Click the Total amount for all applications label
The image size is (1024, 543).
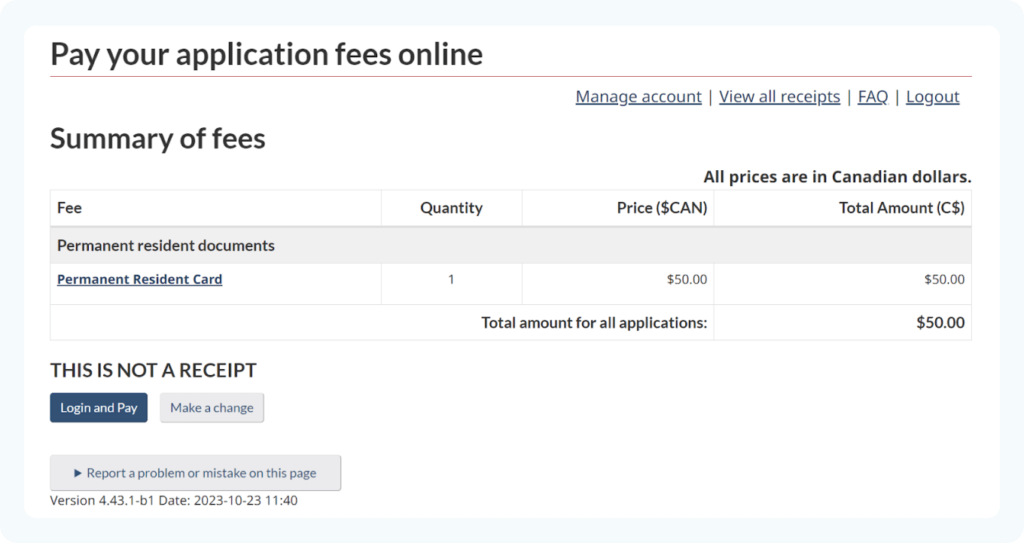point(594,323)
